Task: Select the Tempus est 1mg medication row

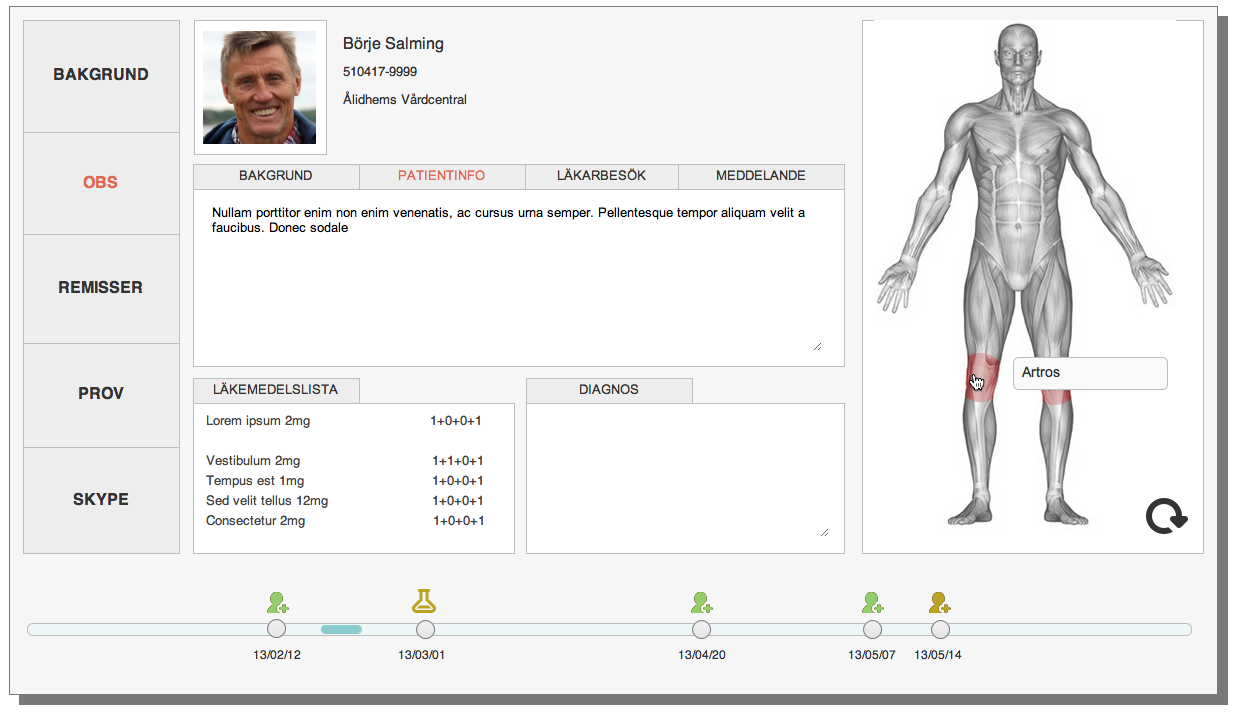Action: 344,481
